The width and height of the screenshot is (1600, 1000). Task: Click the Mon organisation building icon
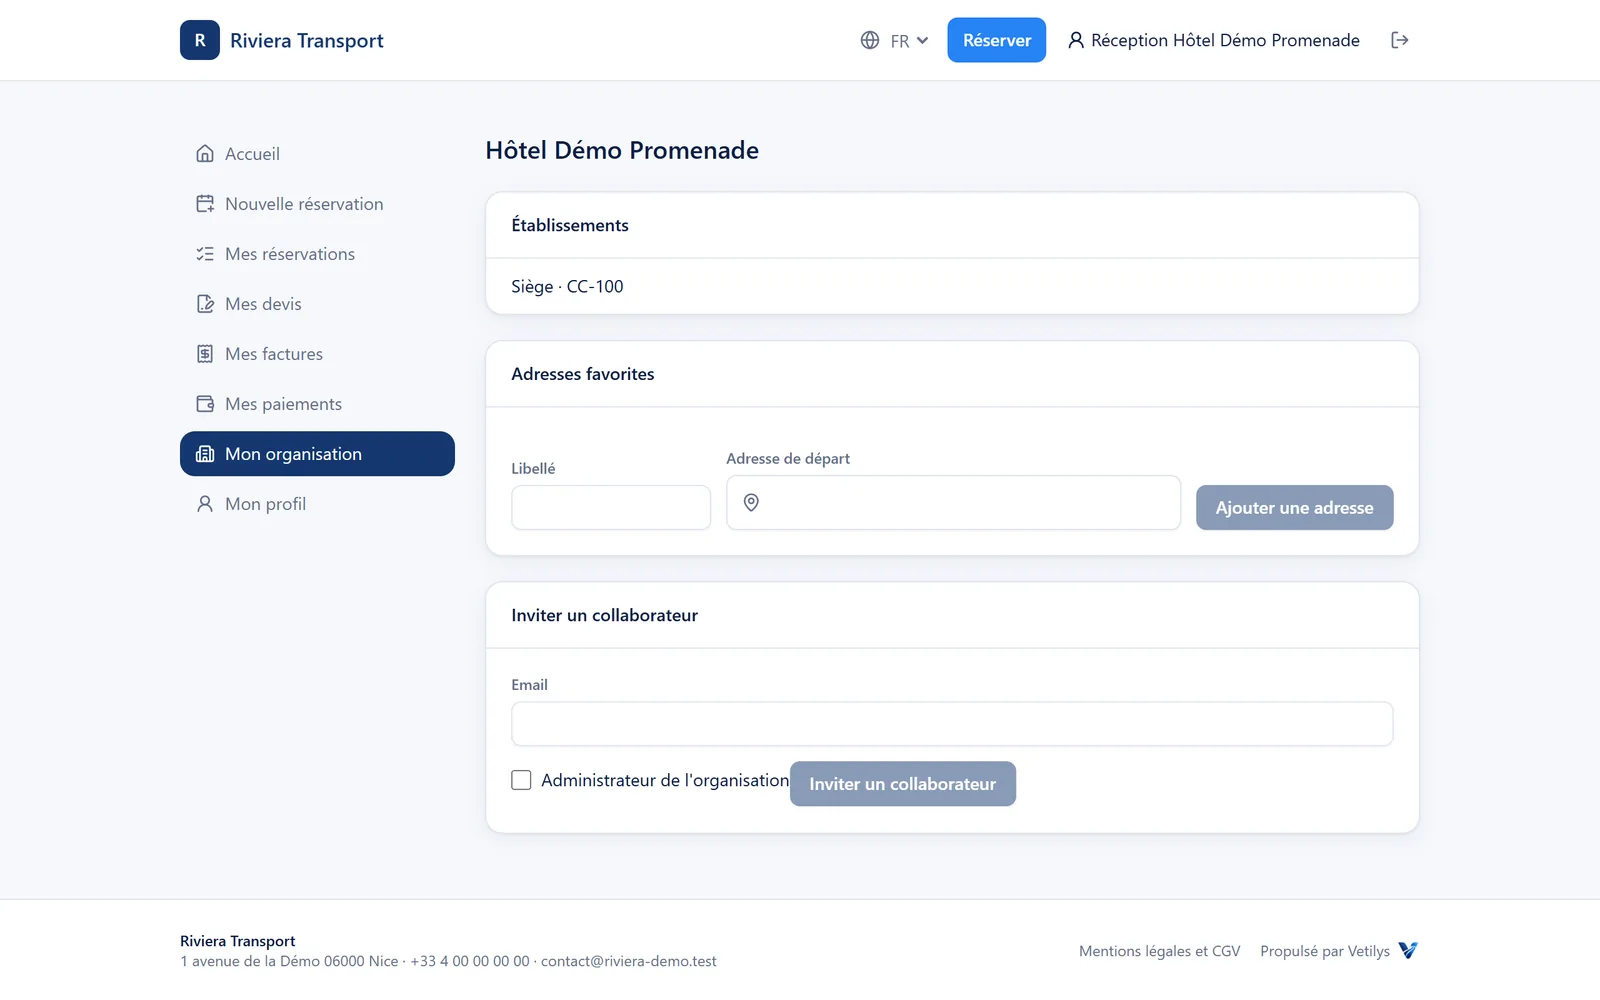(205, 454)
